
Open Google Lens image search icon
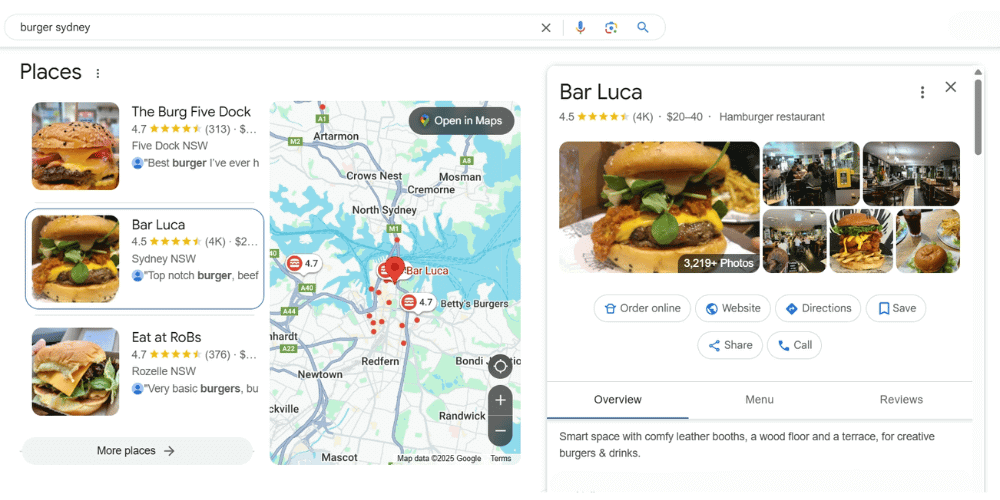(x=611, y=27)
